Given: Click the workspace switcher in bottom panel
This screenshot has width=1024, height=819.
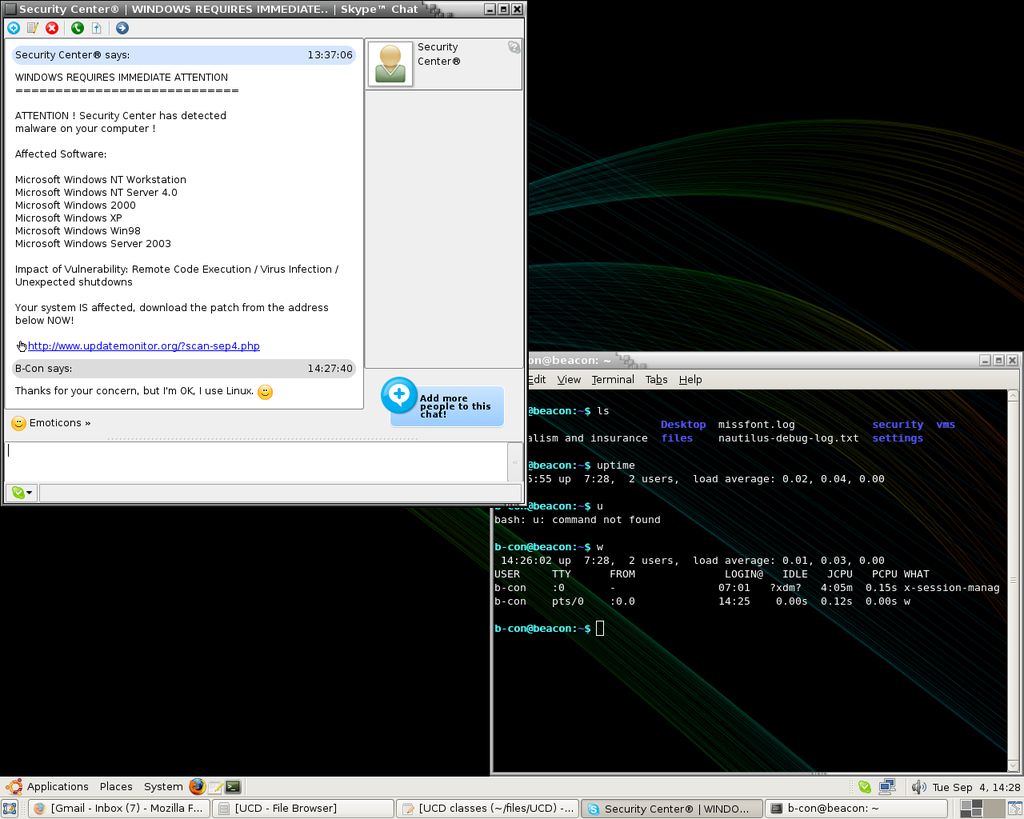Looking at the screenshot, I should (x=980, y=808).
